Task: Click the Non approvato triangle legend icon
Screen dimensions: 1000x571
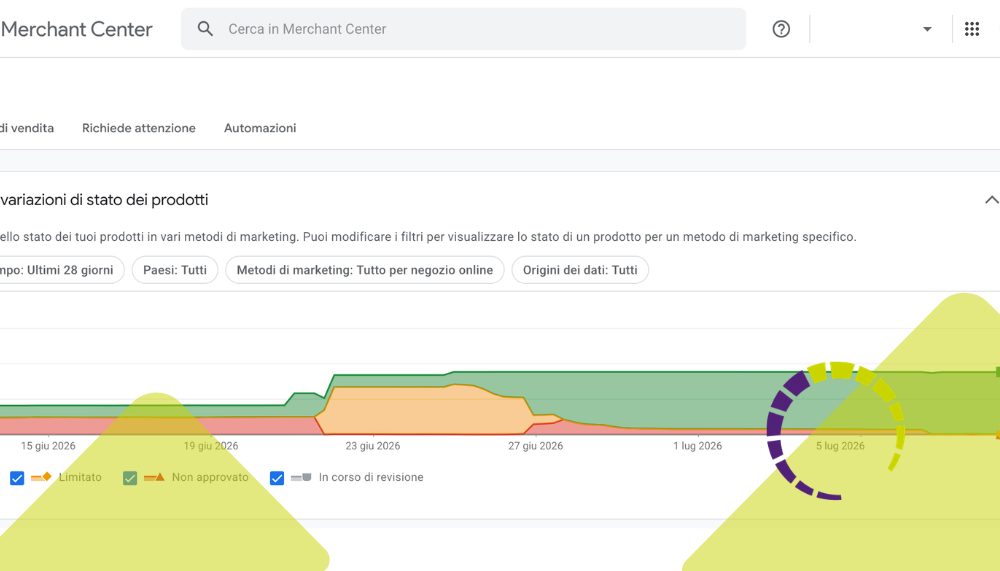Action: pos(154,477)
